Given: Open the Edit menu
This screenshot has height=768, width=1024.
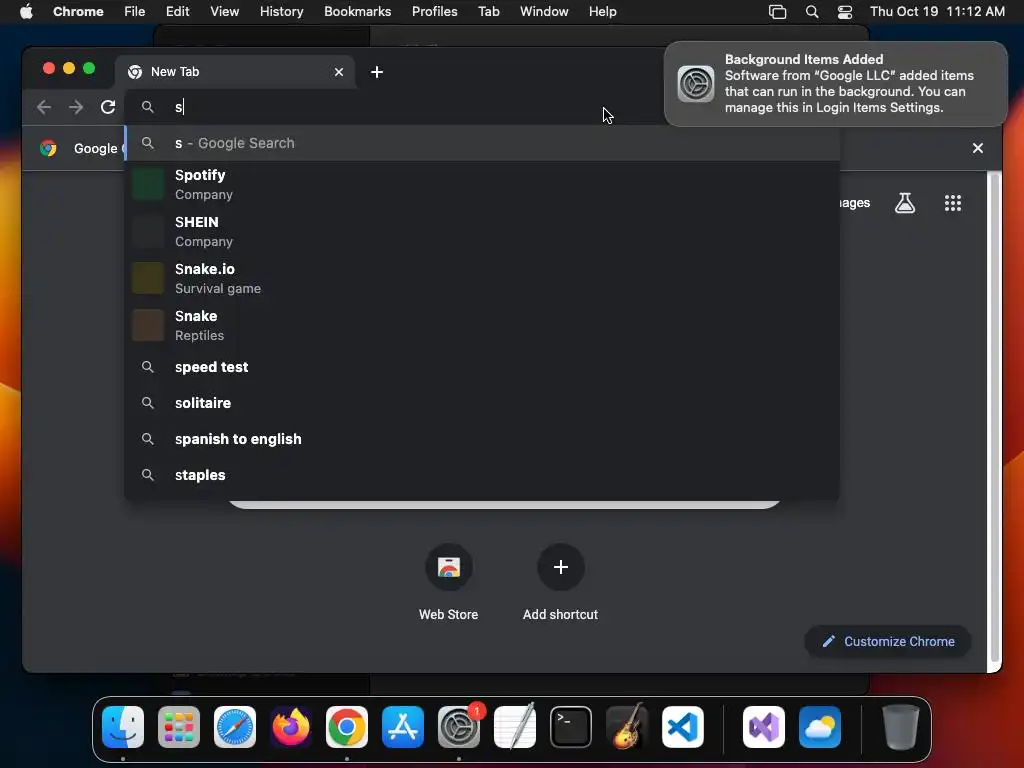Looking at the screenshot, I should [177, 12].
